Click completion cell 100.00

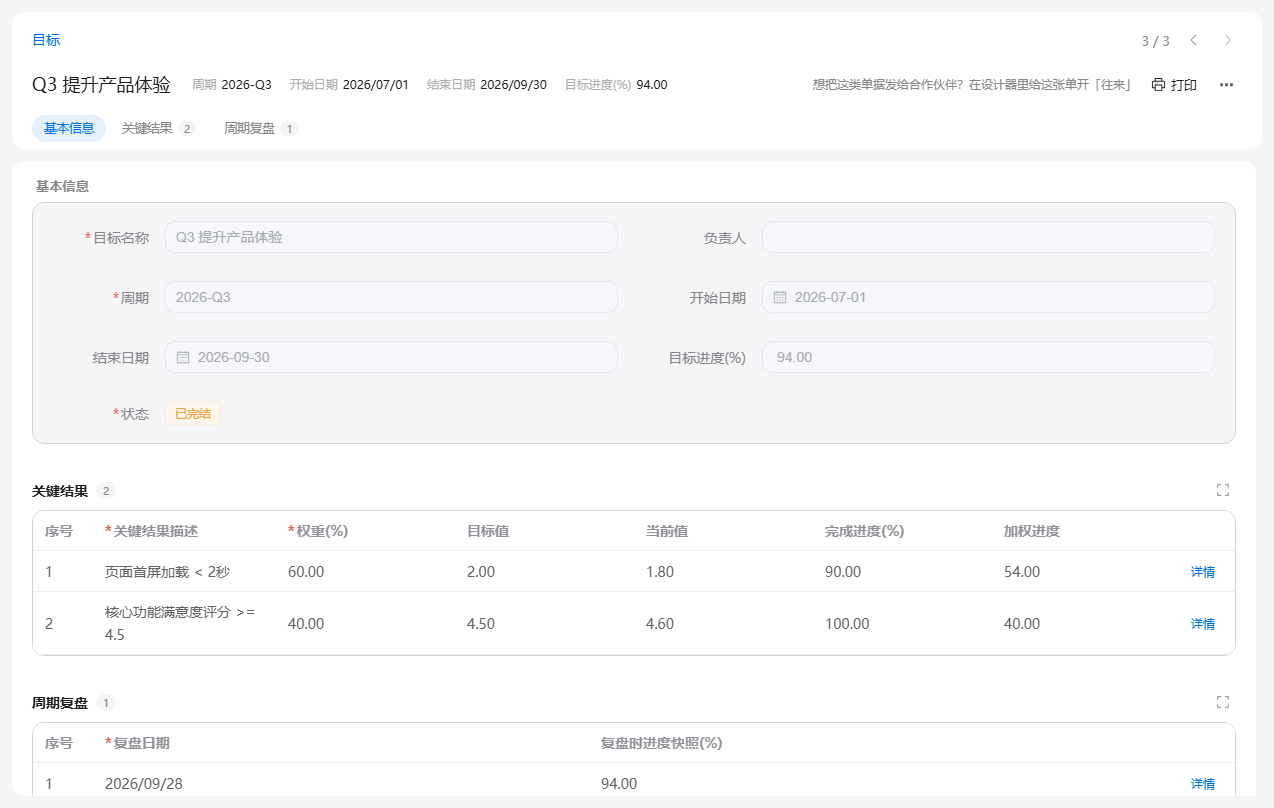(x=847, y=624)
